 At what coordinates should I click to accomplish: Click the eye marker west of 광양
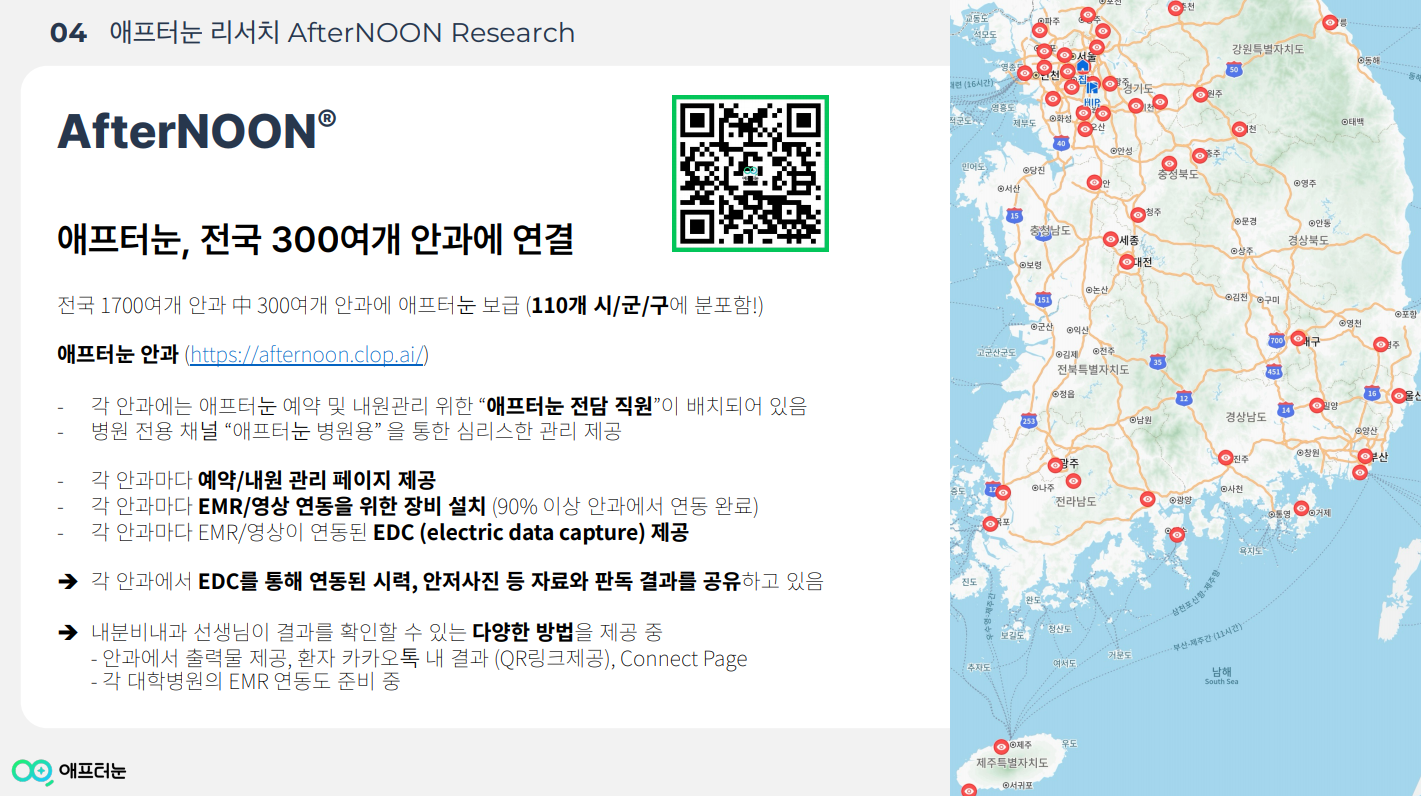(1147, 499)
